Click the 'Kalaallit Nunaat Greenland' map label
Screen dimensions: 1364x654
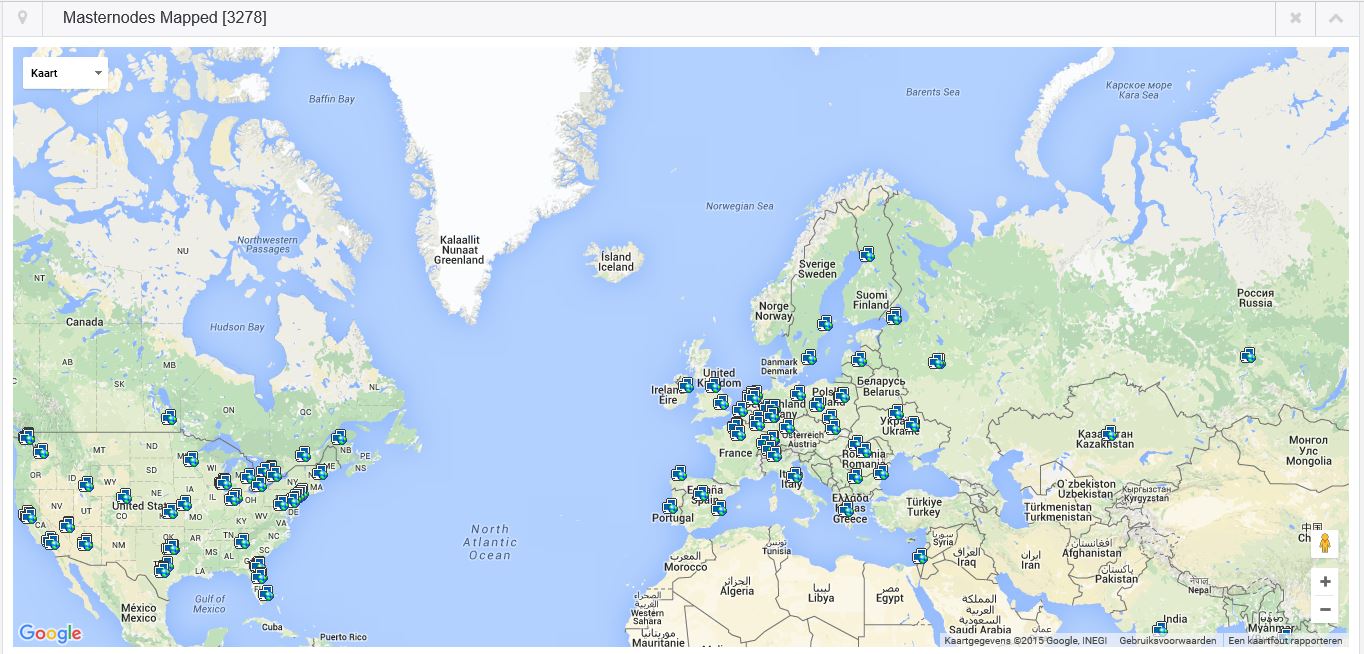459,250
